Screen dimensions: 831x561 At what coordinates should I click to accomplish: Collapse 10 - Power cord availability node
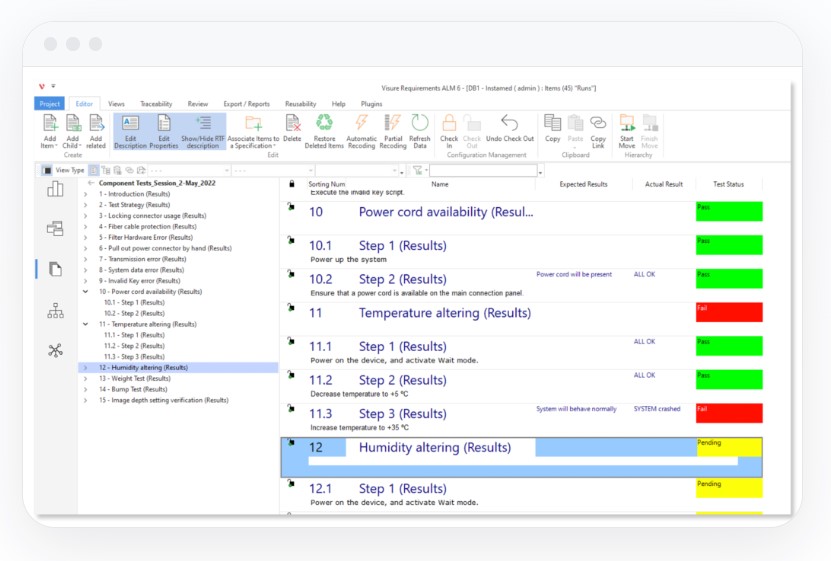pyautogui.click(x=85, y=292)
